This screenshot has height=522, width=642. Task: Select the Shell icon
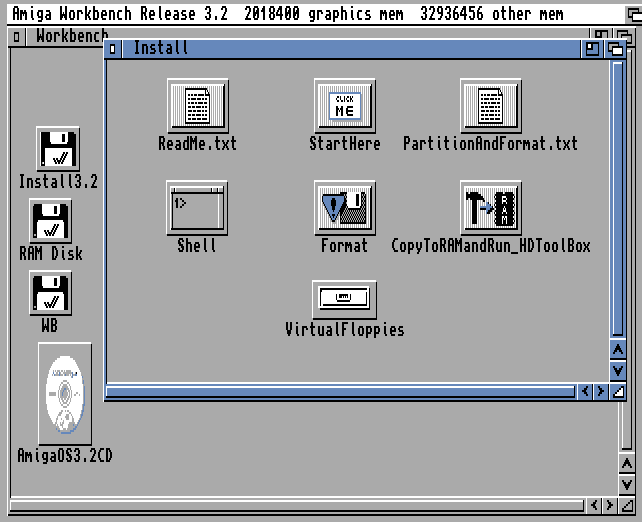click(x=197, y=207)
